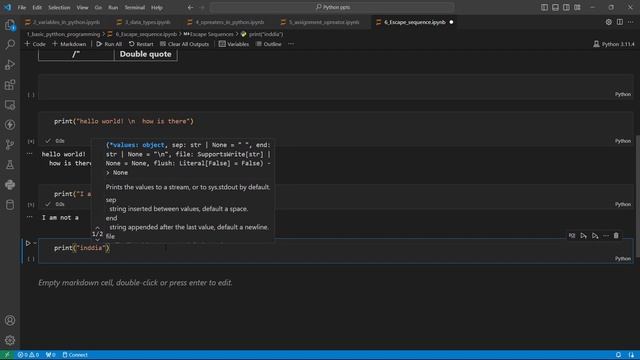Open the remote window indicator in the status bar
The width and height of the screenshot is (640, 360).
coord(7,355)
